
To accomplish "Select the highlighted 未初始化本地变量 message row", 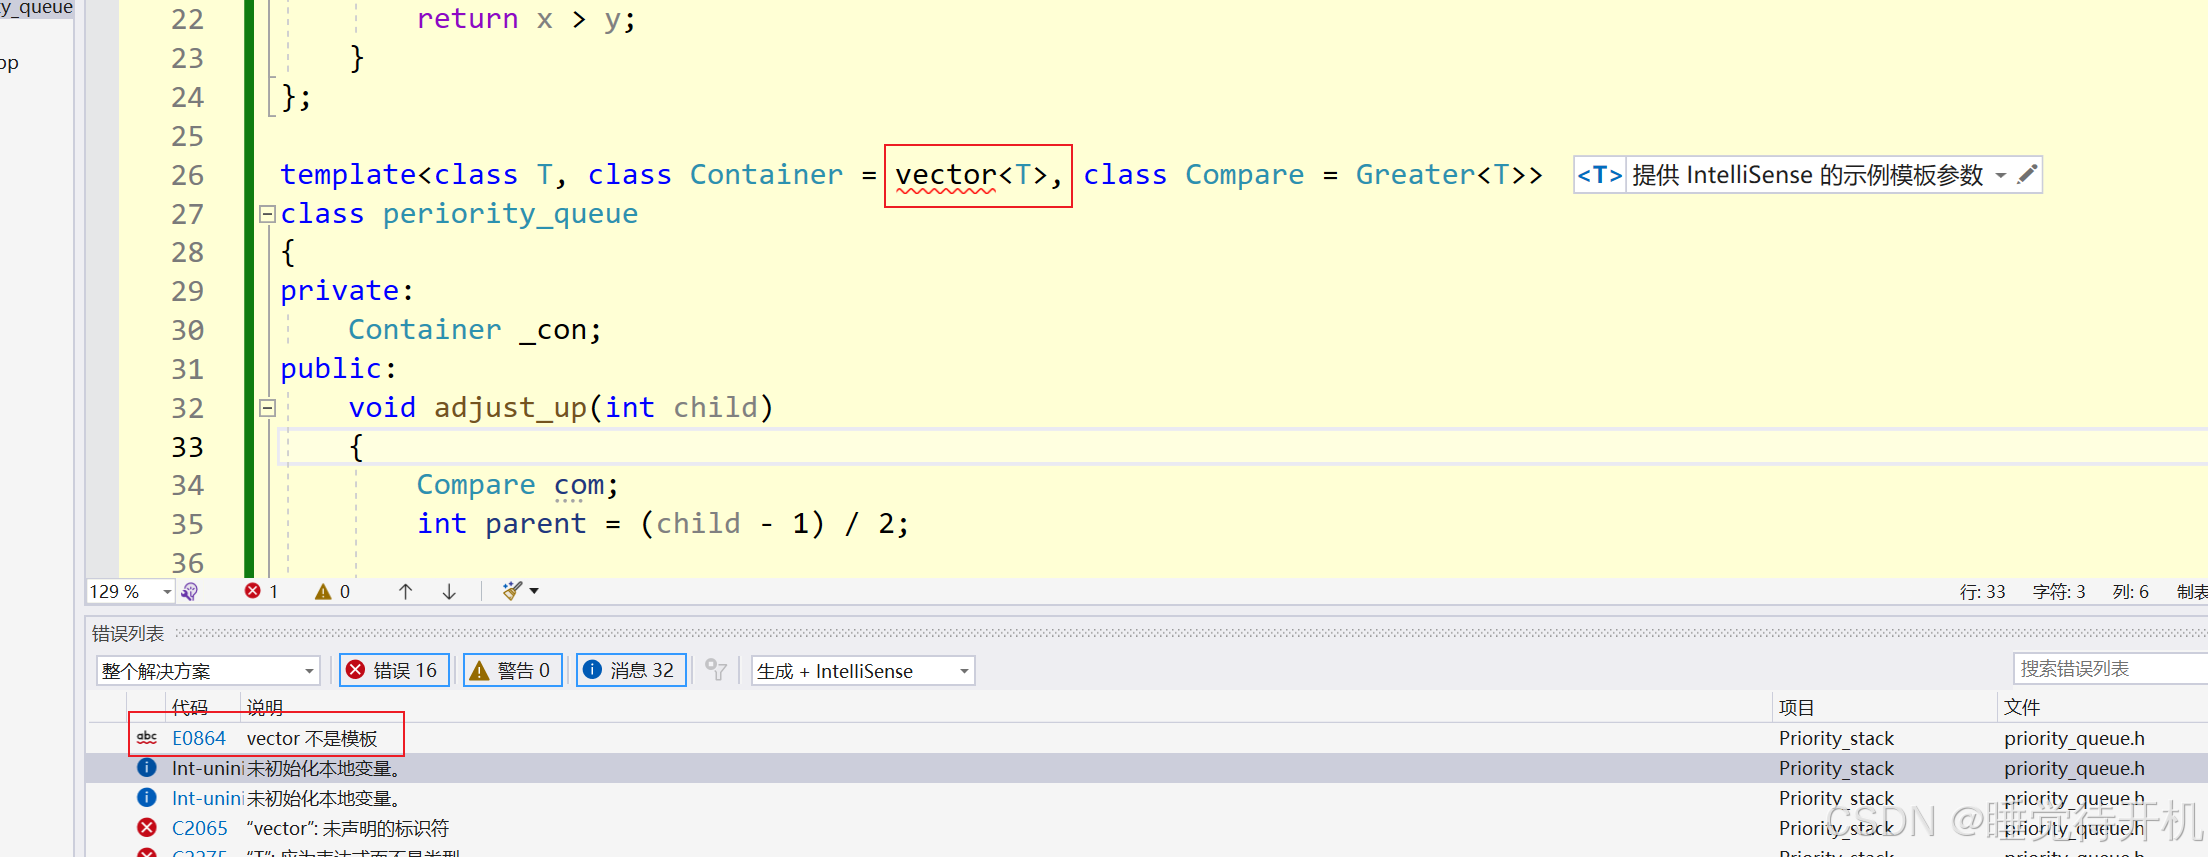I will tap(1146, 768).
